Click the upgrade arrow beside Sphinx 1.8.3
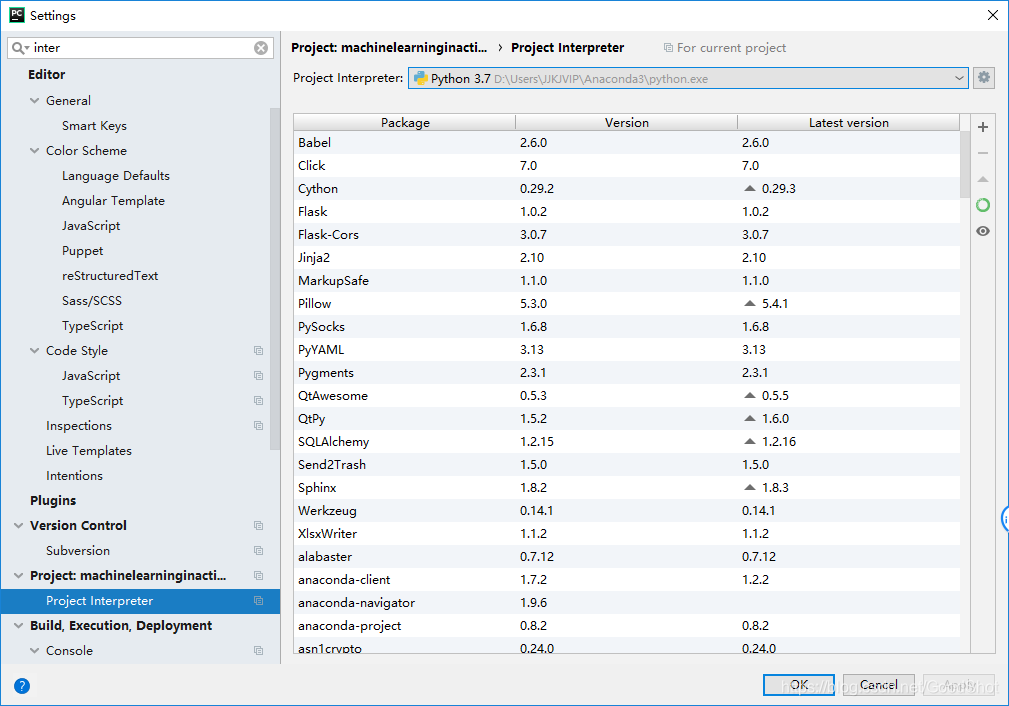 750,487
